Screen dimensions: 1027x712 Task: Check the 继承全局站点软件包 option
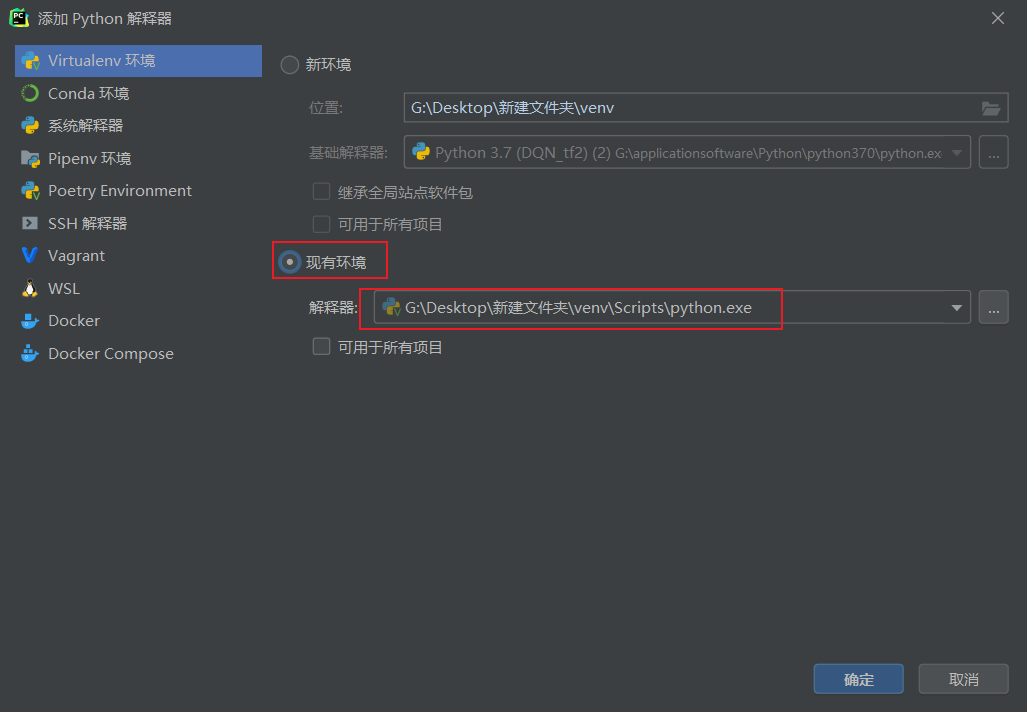point(322,192)
